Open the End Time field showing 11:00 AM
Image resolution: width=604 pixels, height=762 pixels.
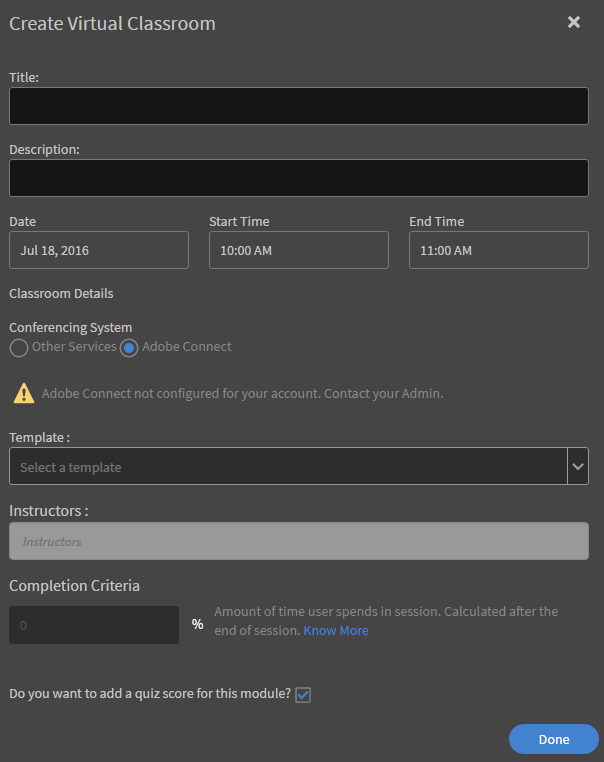[x=499, y=250]
